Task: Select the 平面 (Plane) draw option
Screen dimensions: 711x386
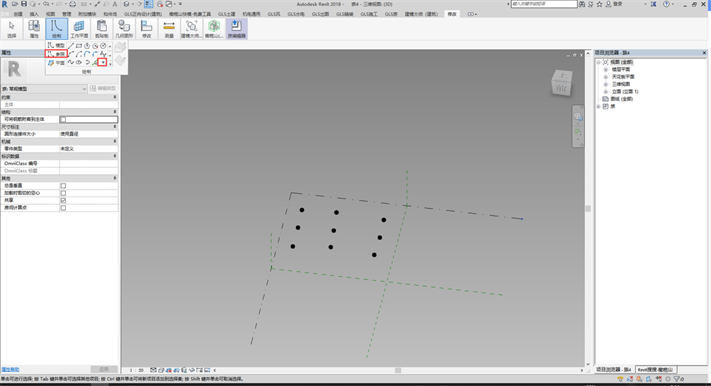Action: 57,63
